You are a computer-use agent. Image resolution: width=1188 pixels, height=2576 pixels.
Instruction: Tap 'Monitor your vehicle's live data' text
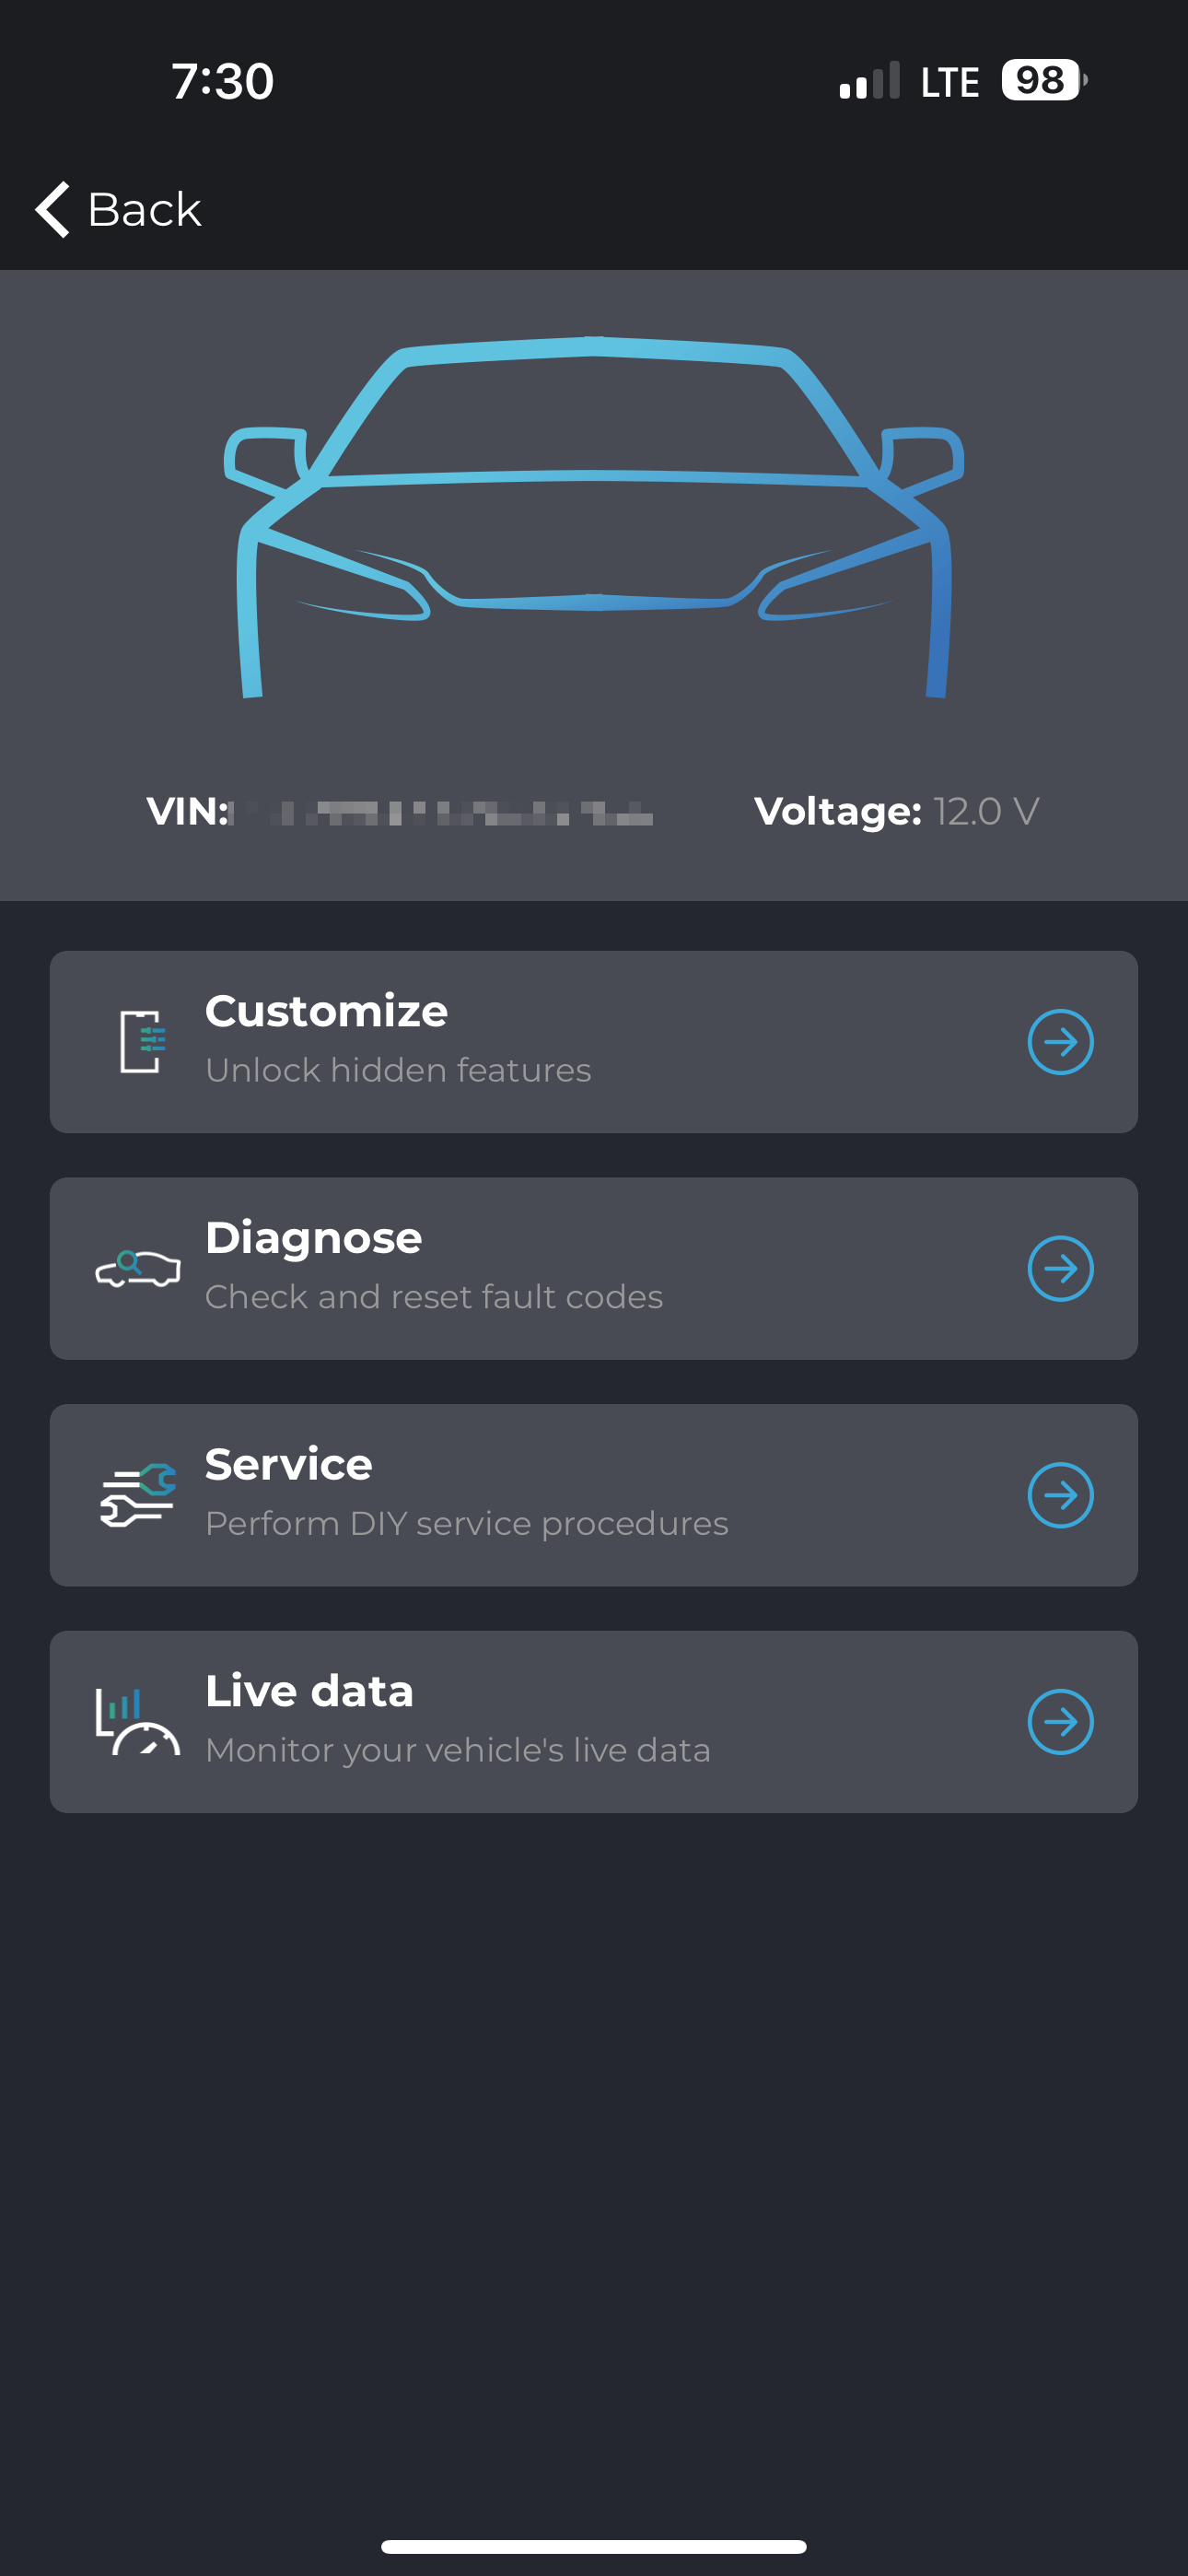coord(457,1750)
